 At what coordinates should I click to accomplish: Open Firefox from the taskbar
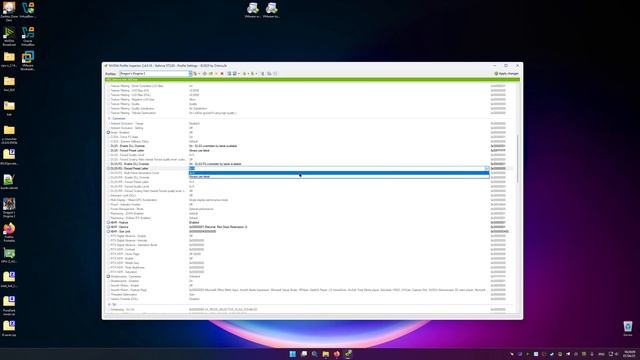(337, 354)
